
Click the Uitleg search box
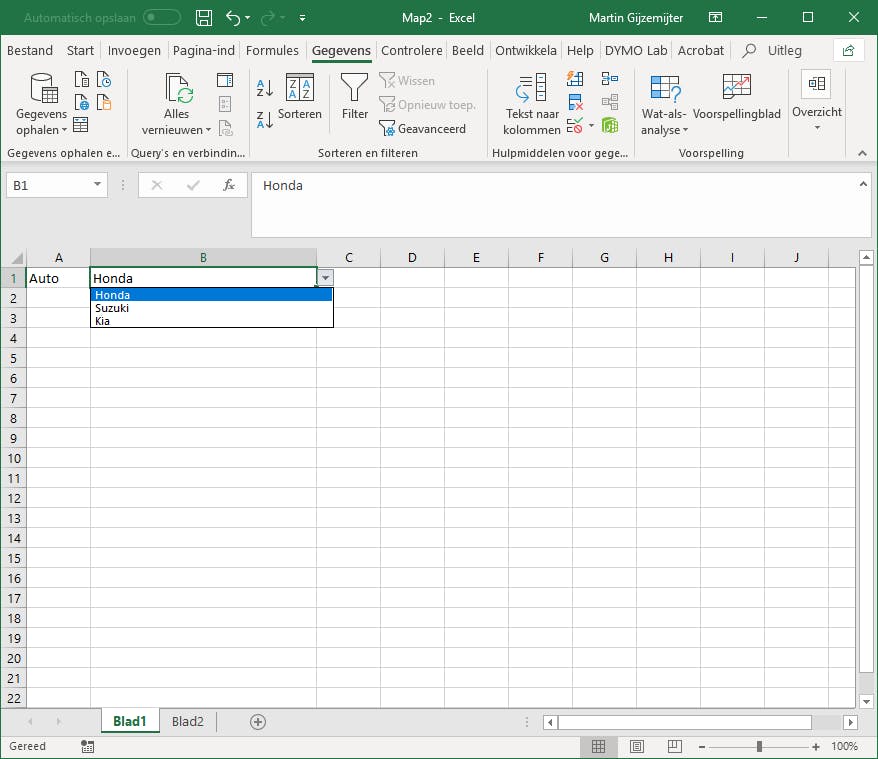772,50
